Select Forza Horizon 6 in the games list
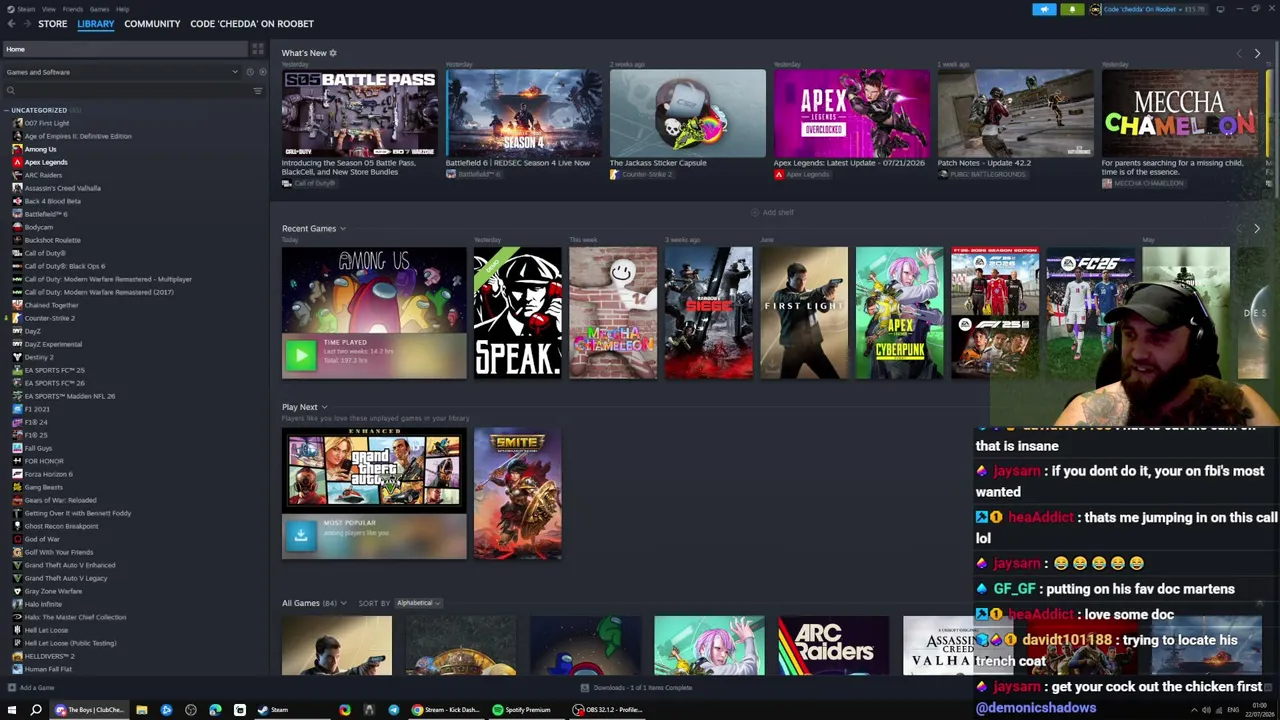This screenshot has height=720, width=1280. [48, 474]
